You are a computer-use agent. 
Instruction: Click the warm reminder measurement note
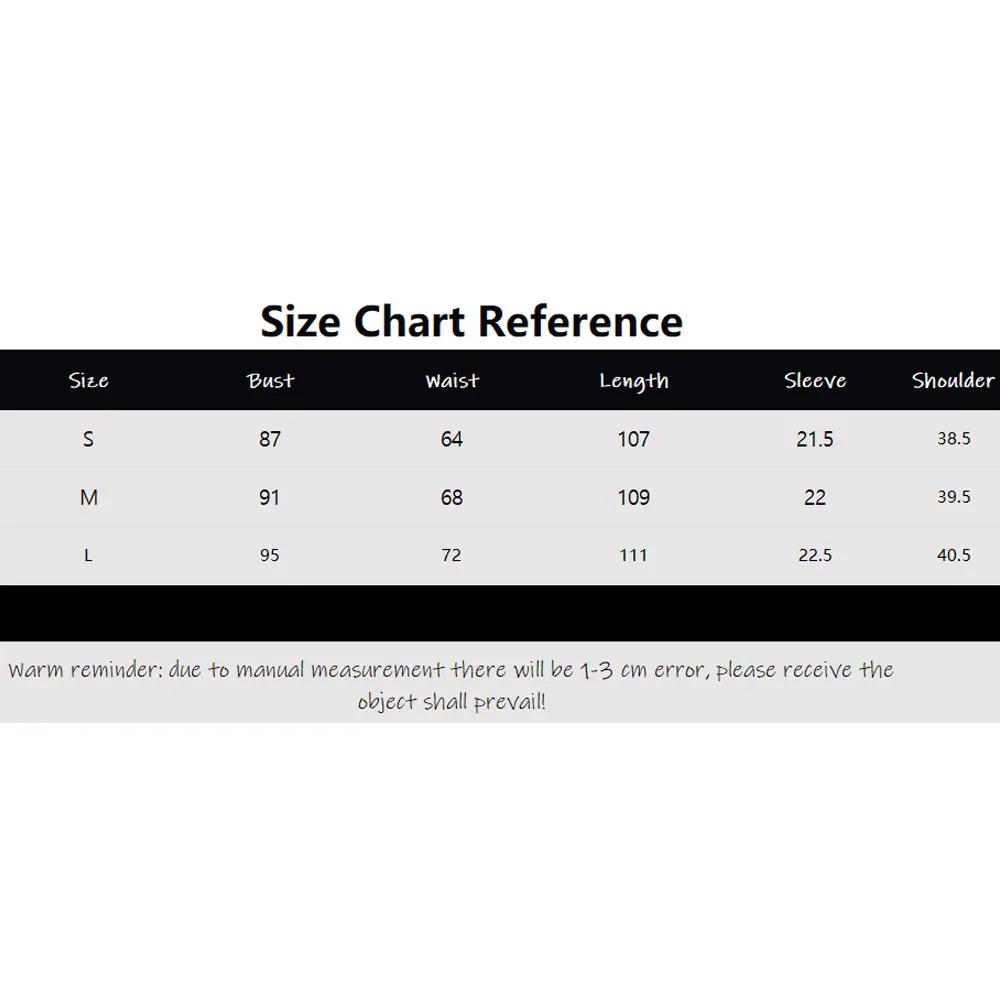(x=451, y=685)
